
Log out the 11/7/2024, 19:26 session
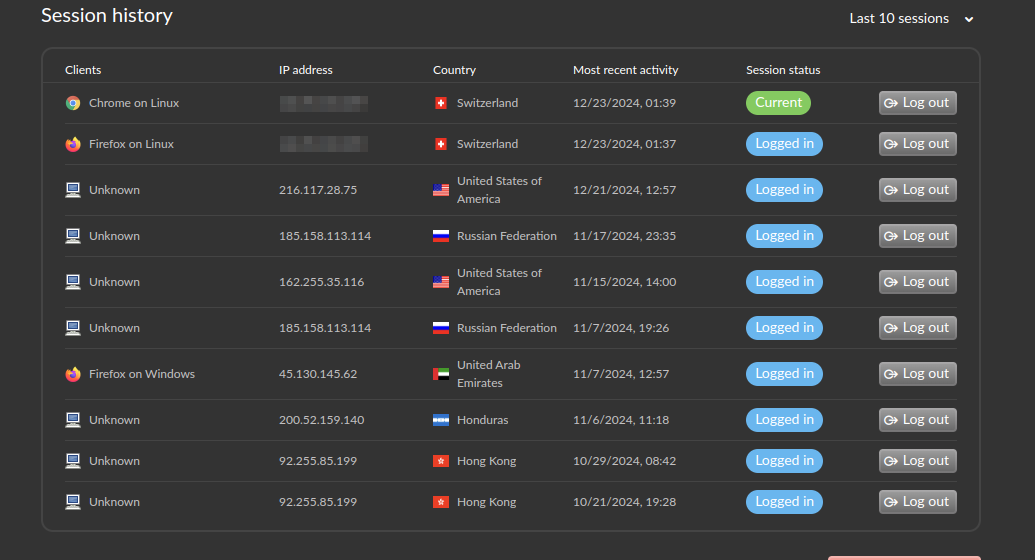(918, 328)
